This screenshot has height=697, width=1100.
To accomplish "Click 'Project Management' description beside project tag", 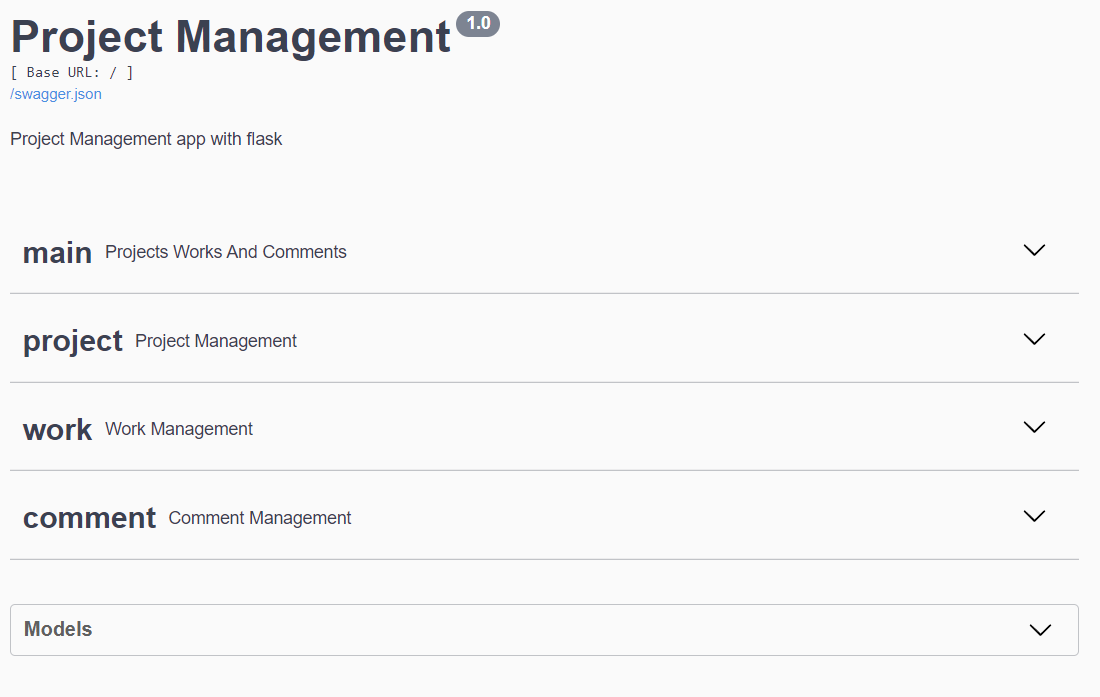I will [216, 341].
